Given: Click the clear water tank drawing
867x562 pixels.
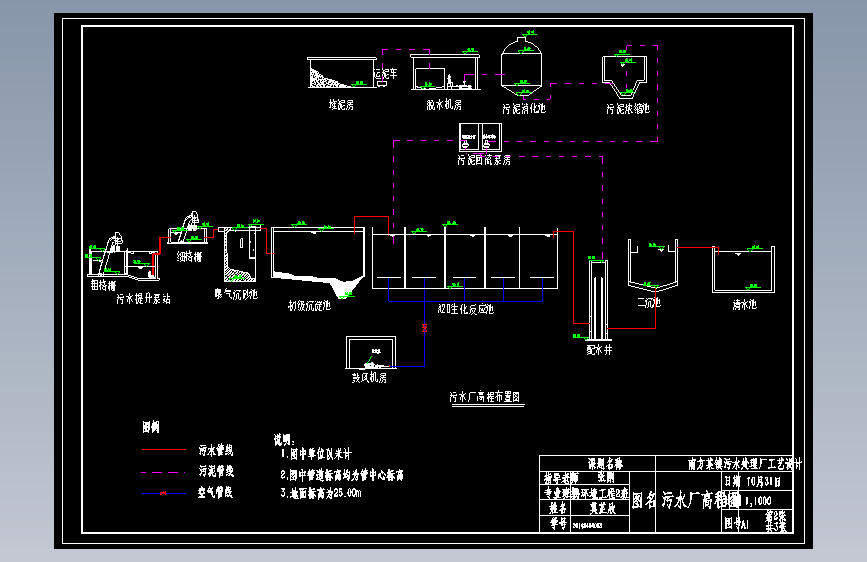Looking at the screenshot, I should click(744, 269).
